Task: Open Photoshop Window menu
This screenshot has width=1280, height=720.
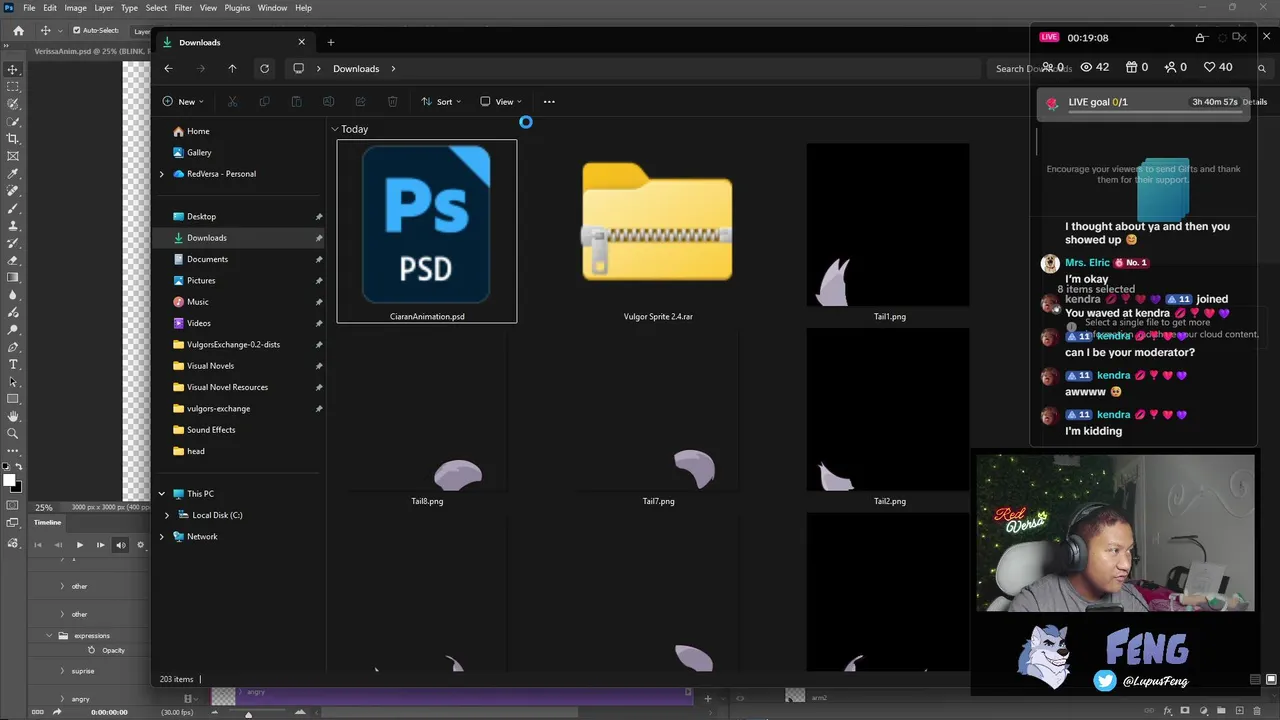Action: tap(272, 8)
